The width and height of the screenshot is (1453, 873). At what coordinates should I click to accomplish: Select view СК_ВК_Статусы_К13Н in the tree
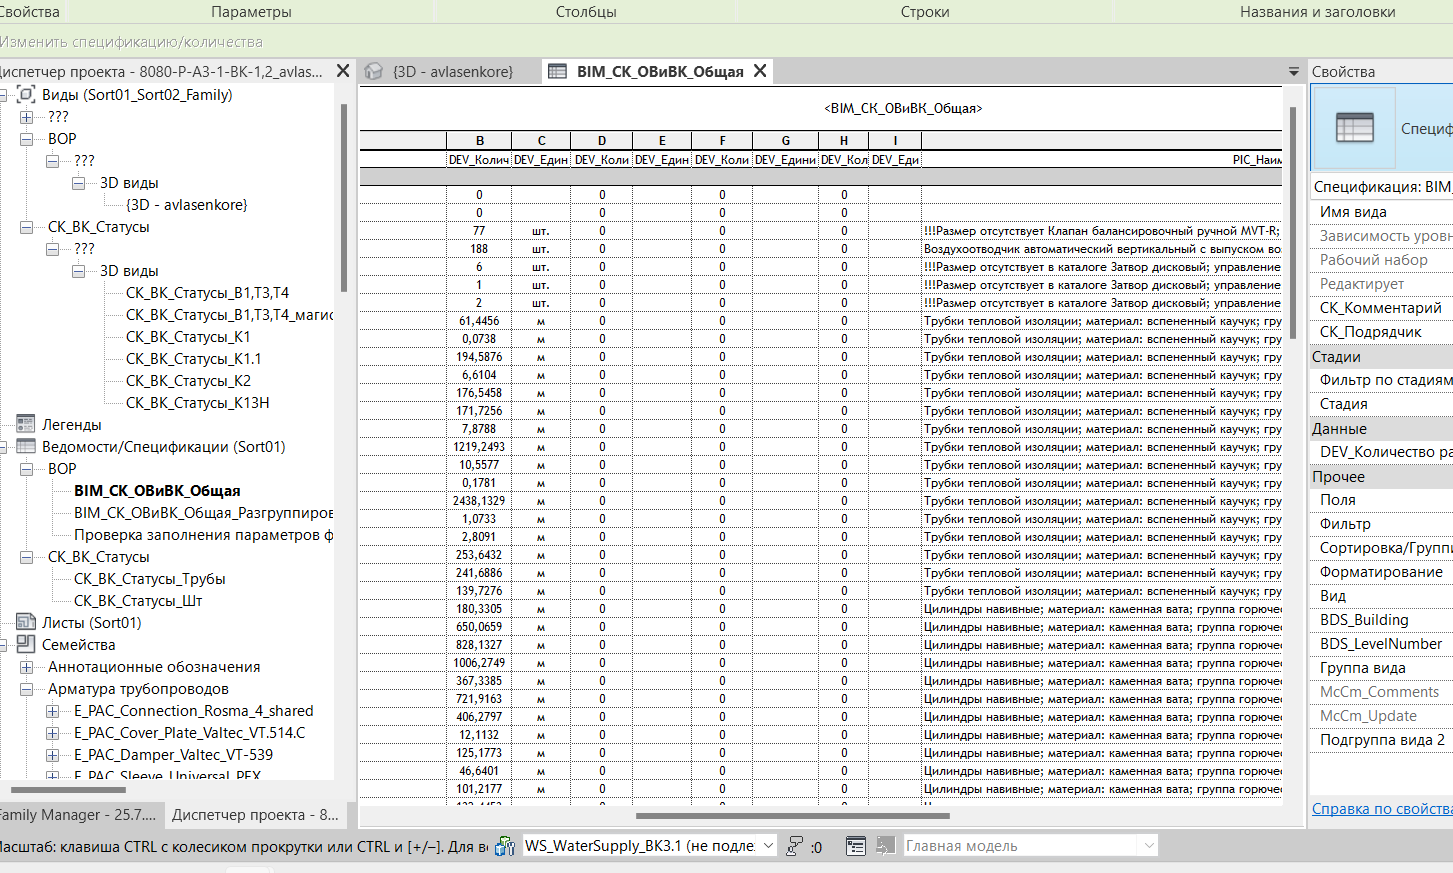(x=197, y=403)
